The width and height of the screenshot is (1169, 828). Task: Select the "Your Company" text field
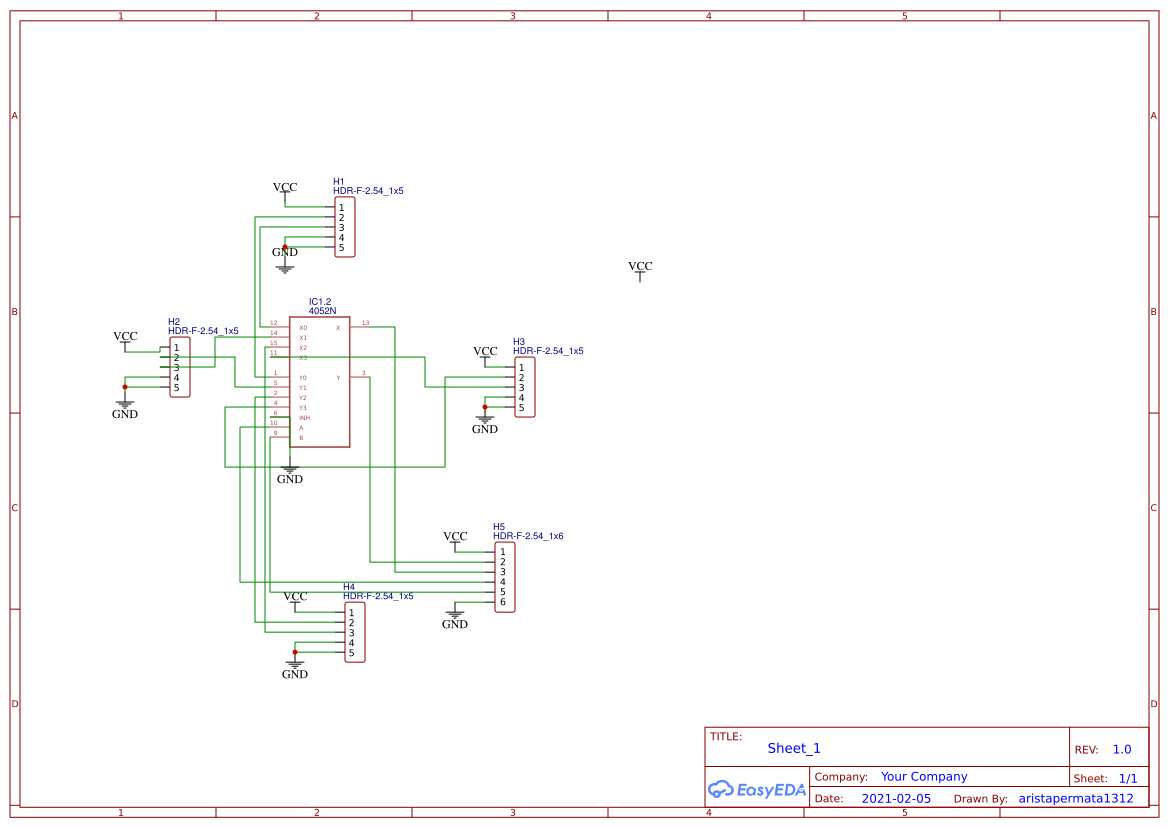[924, 777]
